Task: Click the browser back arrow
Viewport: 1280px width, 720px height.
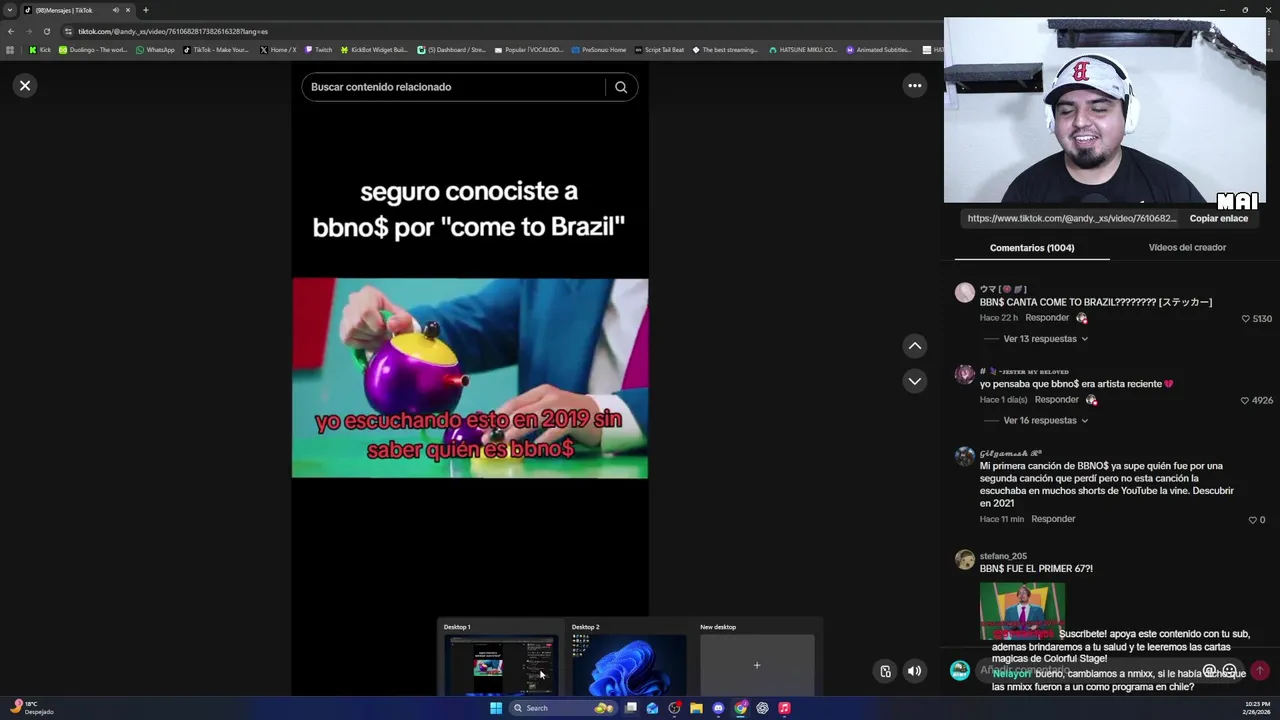Action: coord(11,31)
